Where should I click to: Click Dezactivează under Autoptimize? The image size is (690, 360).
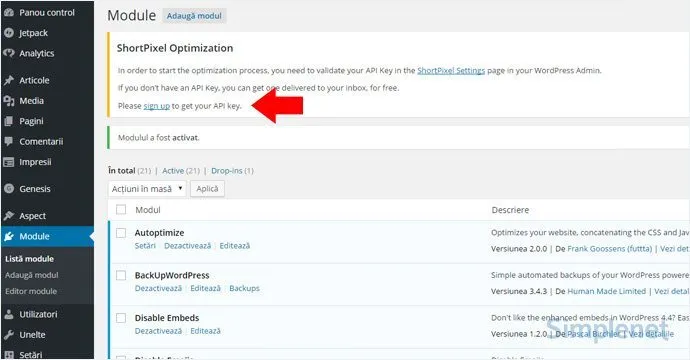click(x=187, y=246)
